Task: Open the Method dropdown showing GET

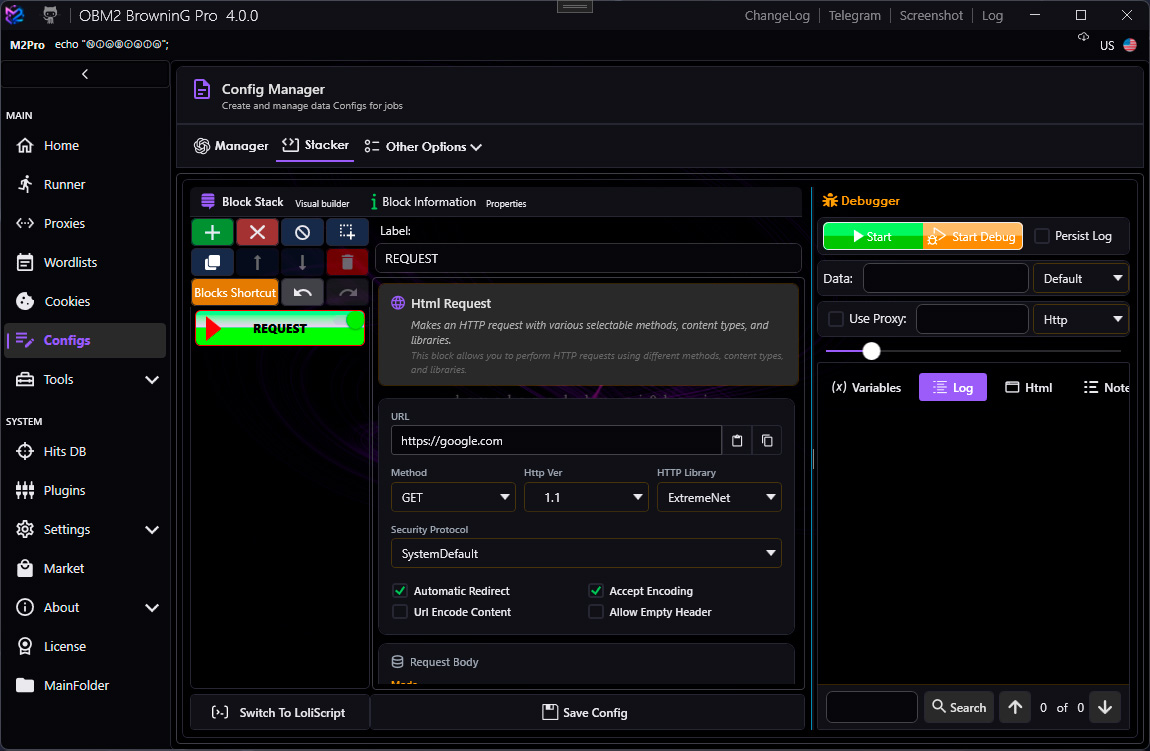Action: [453, 497]
